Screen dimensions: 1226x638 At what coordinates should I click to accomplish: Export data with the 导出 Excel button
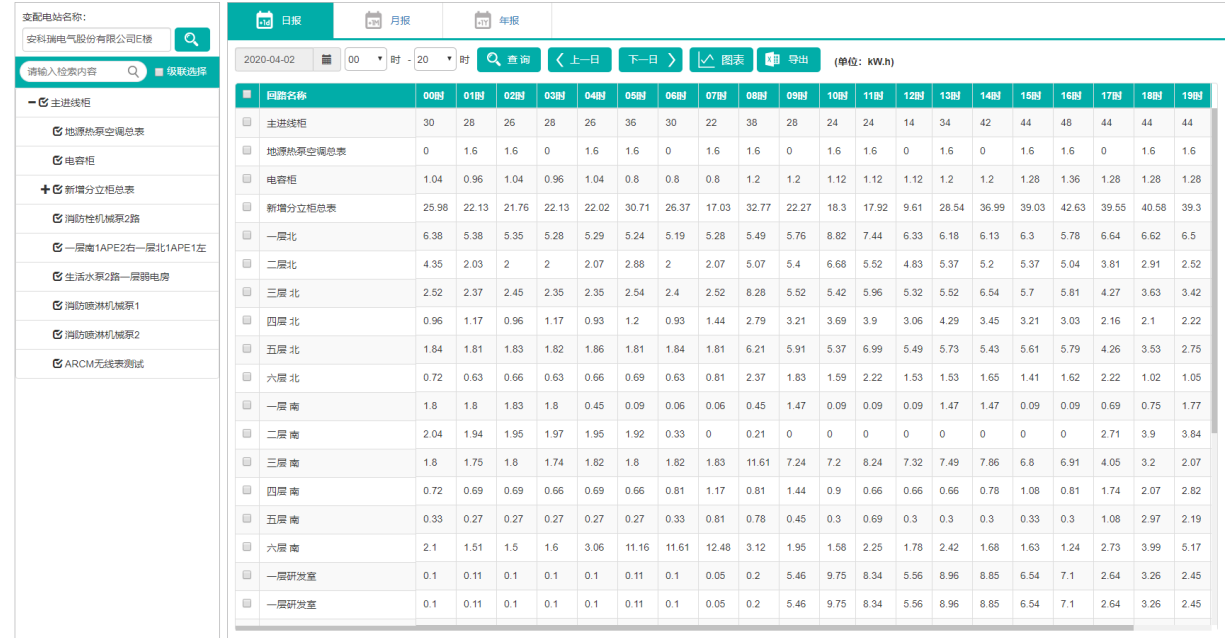pos(788,60)
